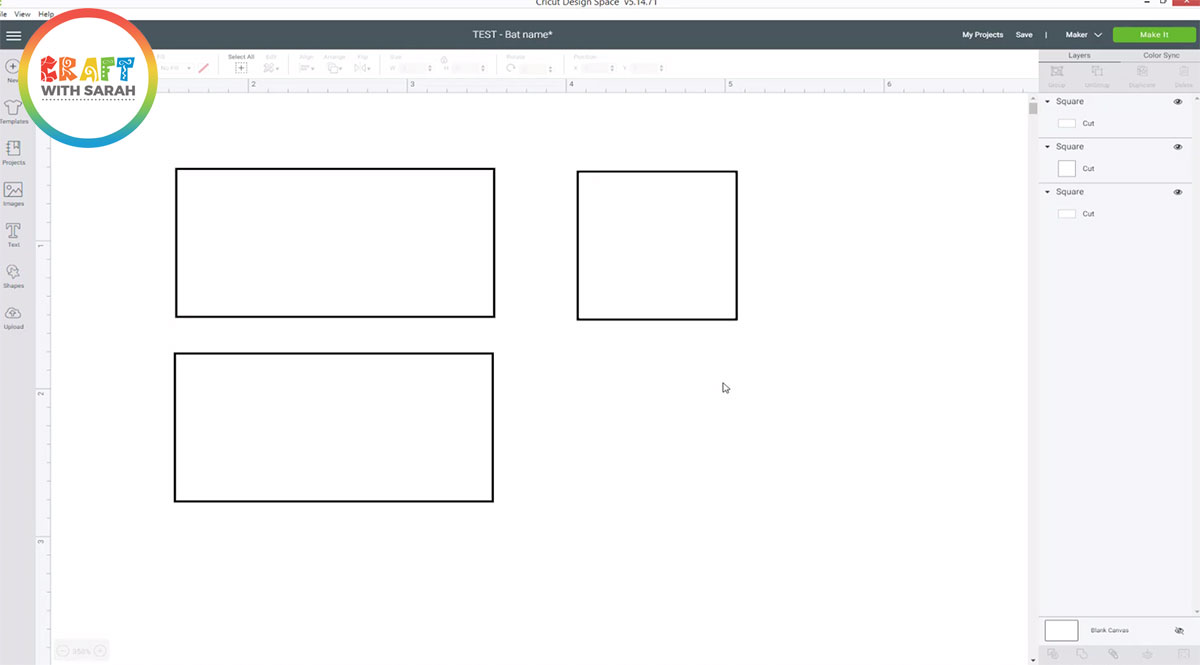Click the Attach icon at panel bottom

click(1114, 654)
